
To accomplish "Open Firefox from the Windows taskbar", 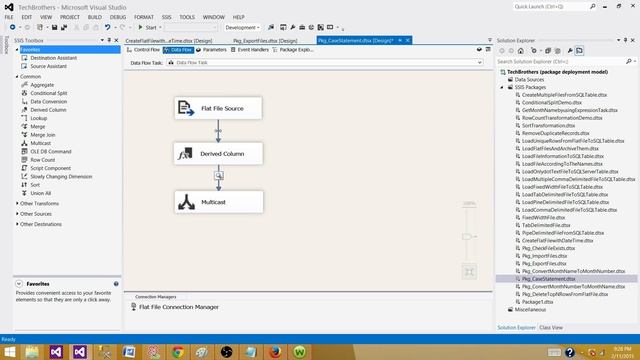I will click(x=276, y=352).
